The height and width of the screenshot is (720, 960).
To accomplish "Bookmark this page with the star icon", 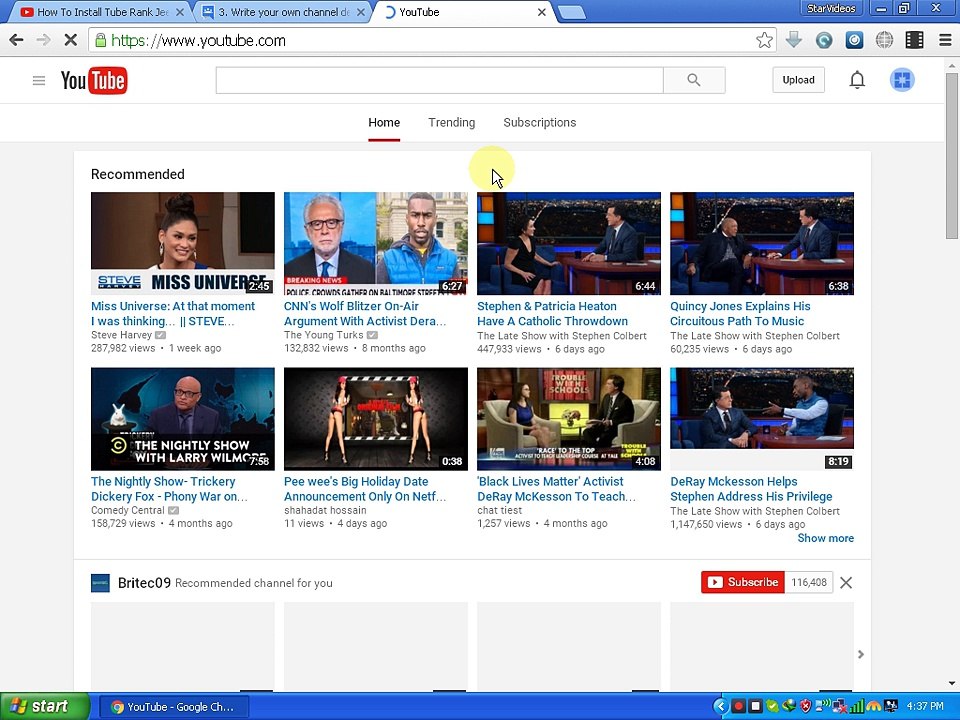I will point(764,40).
